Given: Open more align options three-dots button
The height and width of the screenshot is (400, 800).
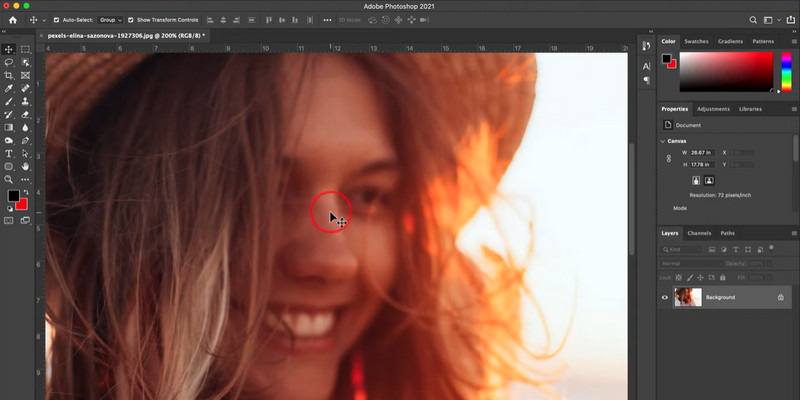Looking at the screenshot, I should tap(328, 20).
